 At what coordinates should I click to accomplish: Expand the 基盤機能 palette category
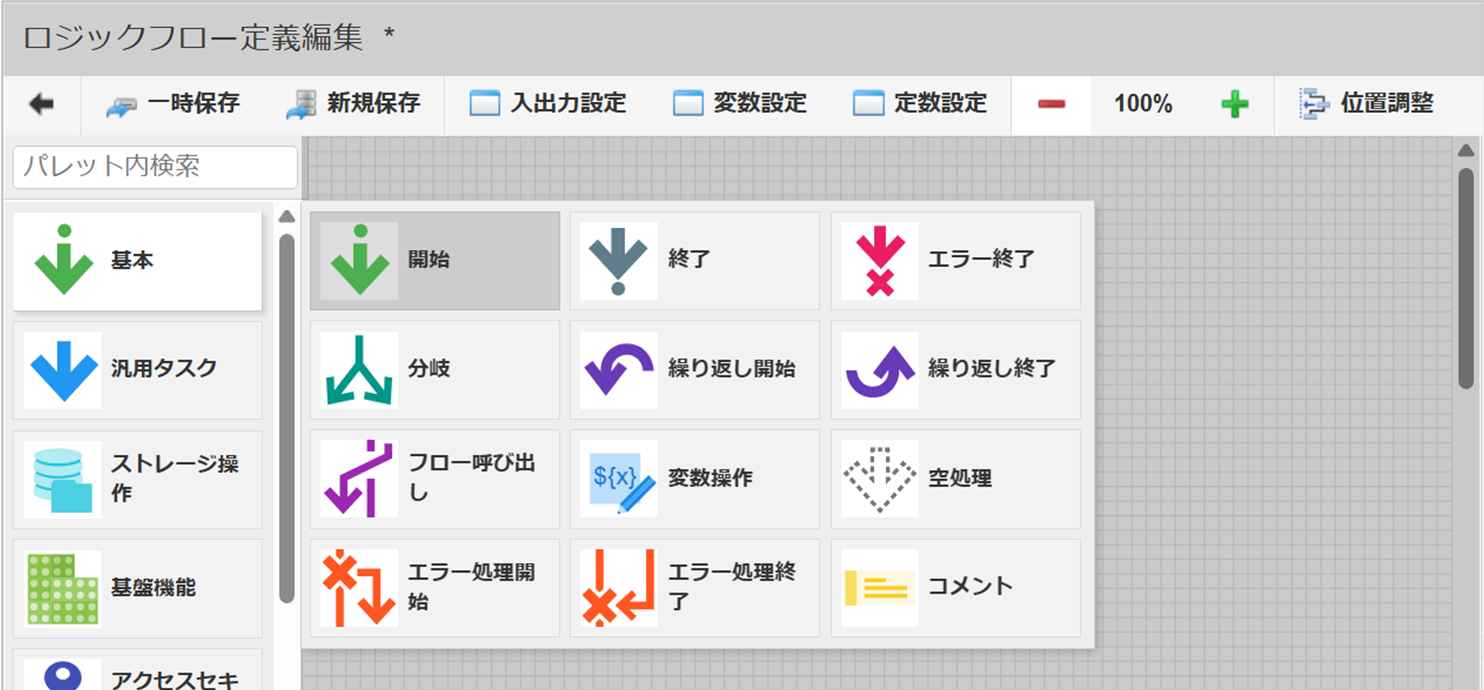[x=137, y=588]
